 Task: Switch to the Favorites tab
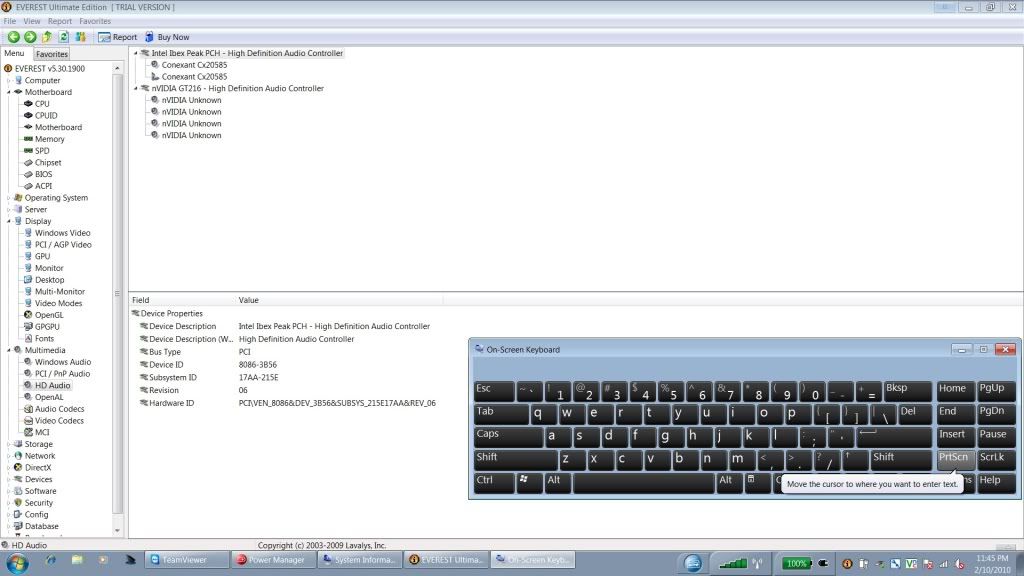(52, 54)
